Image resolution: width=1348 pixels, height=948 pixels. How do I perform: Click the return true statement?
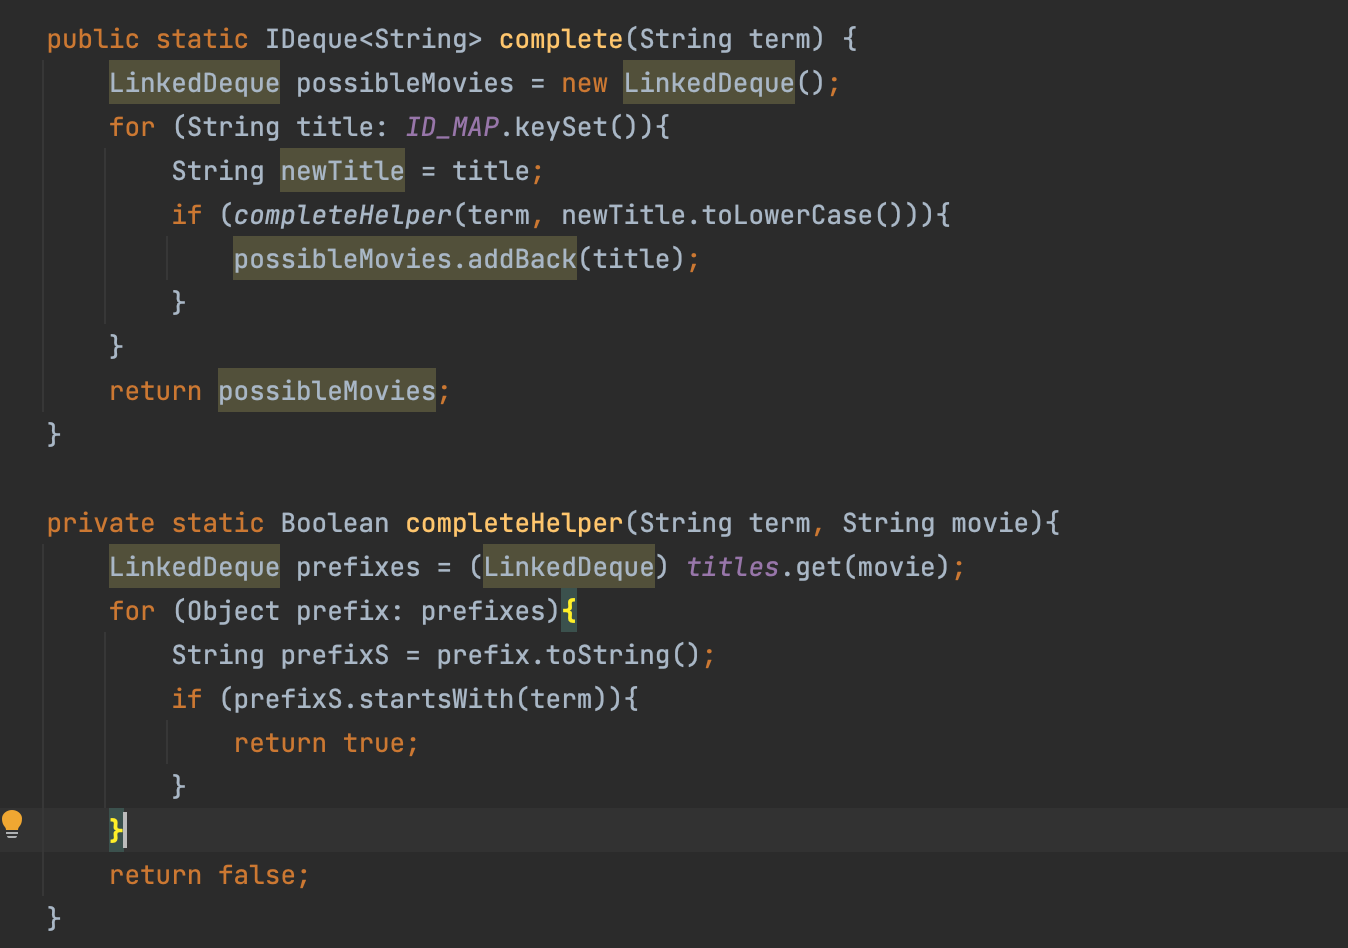[326, 743]
